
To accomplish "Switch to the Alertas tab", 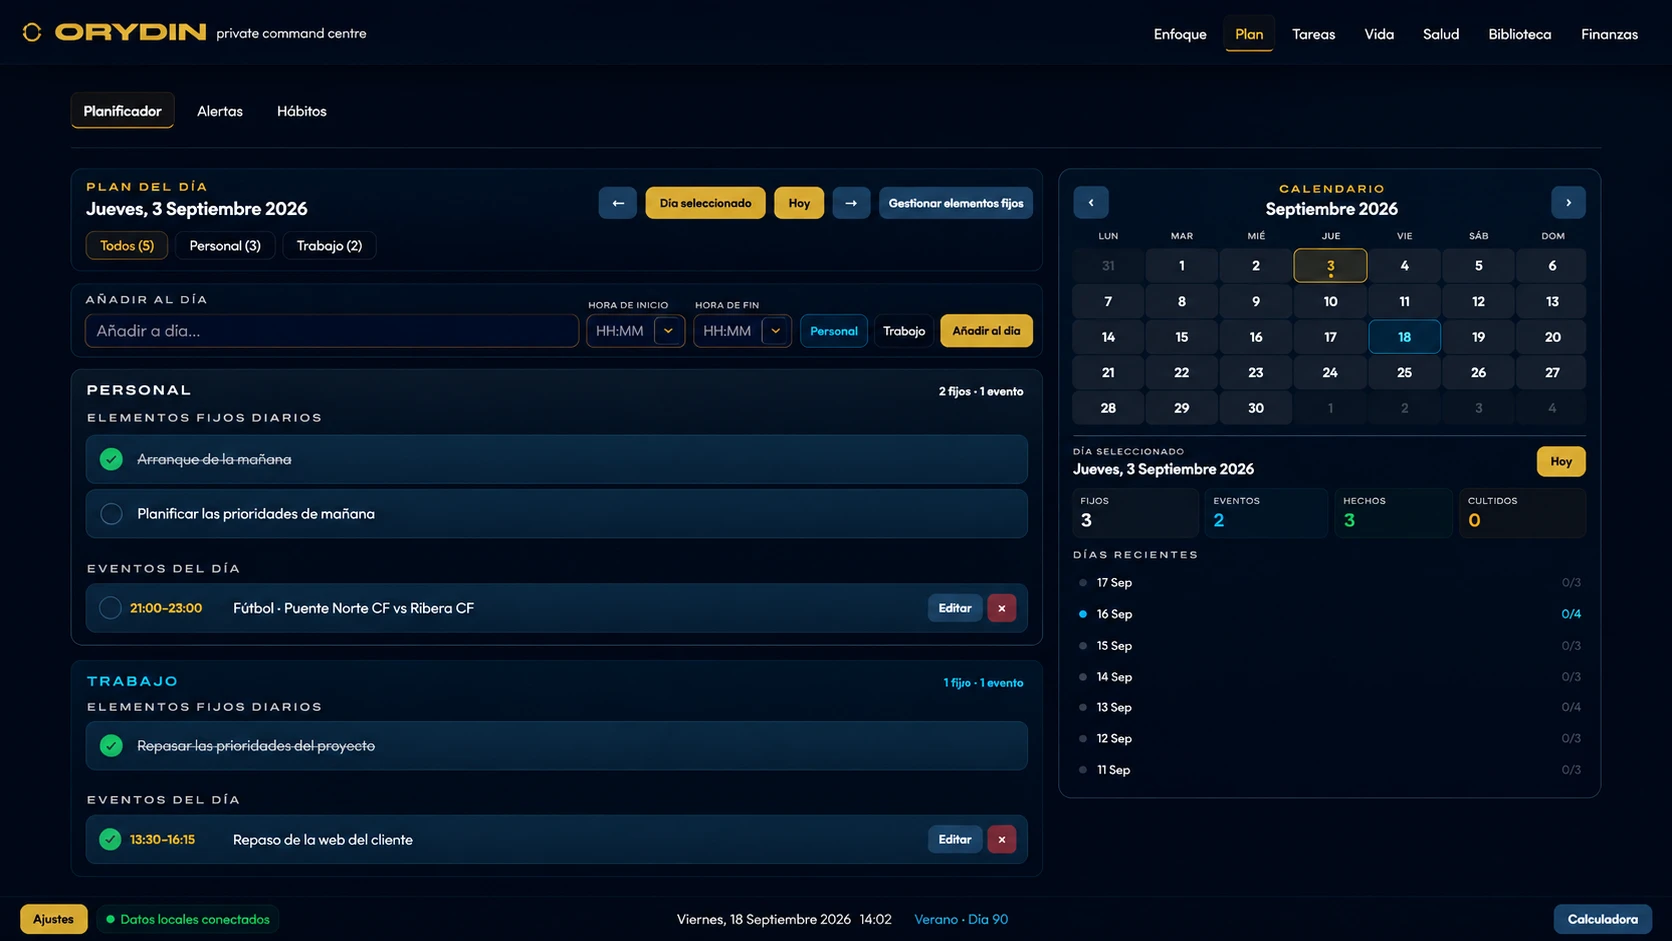I will (220, 111).
